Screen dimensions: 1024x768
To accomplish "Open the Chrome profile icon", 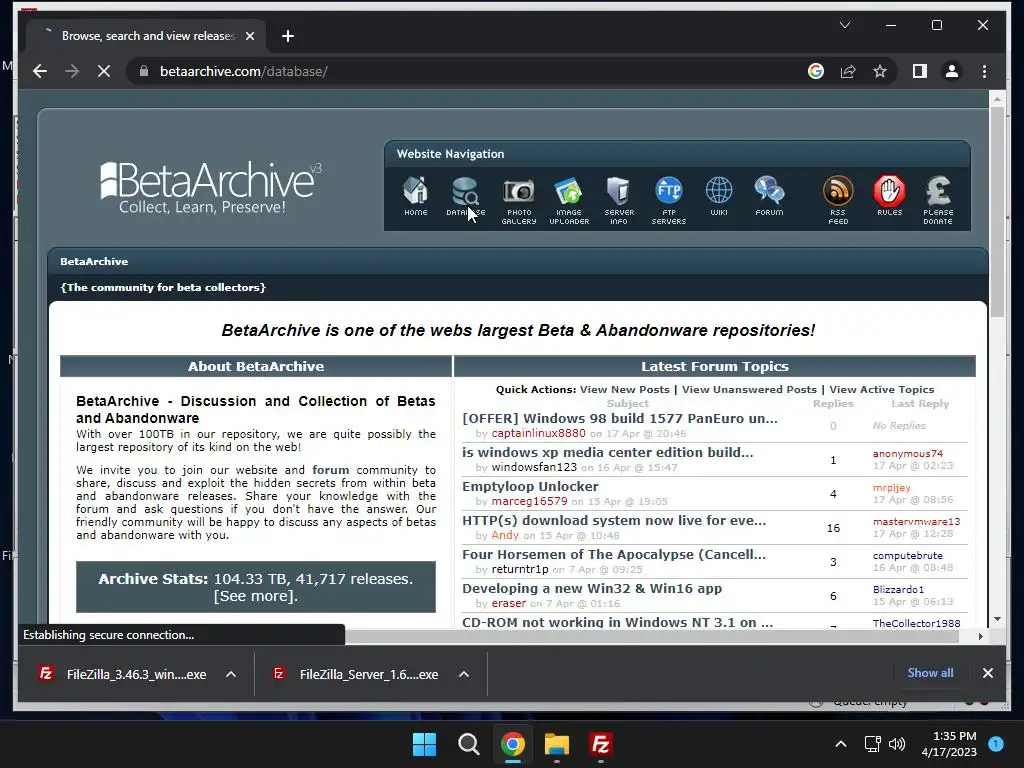I will pos(952,71).
